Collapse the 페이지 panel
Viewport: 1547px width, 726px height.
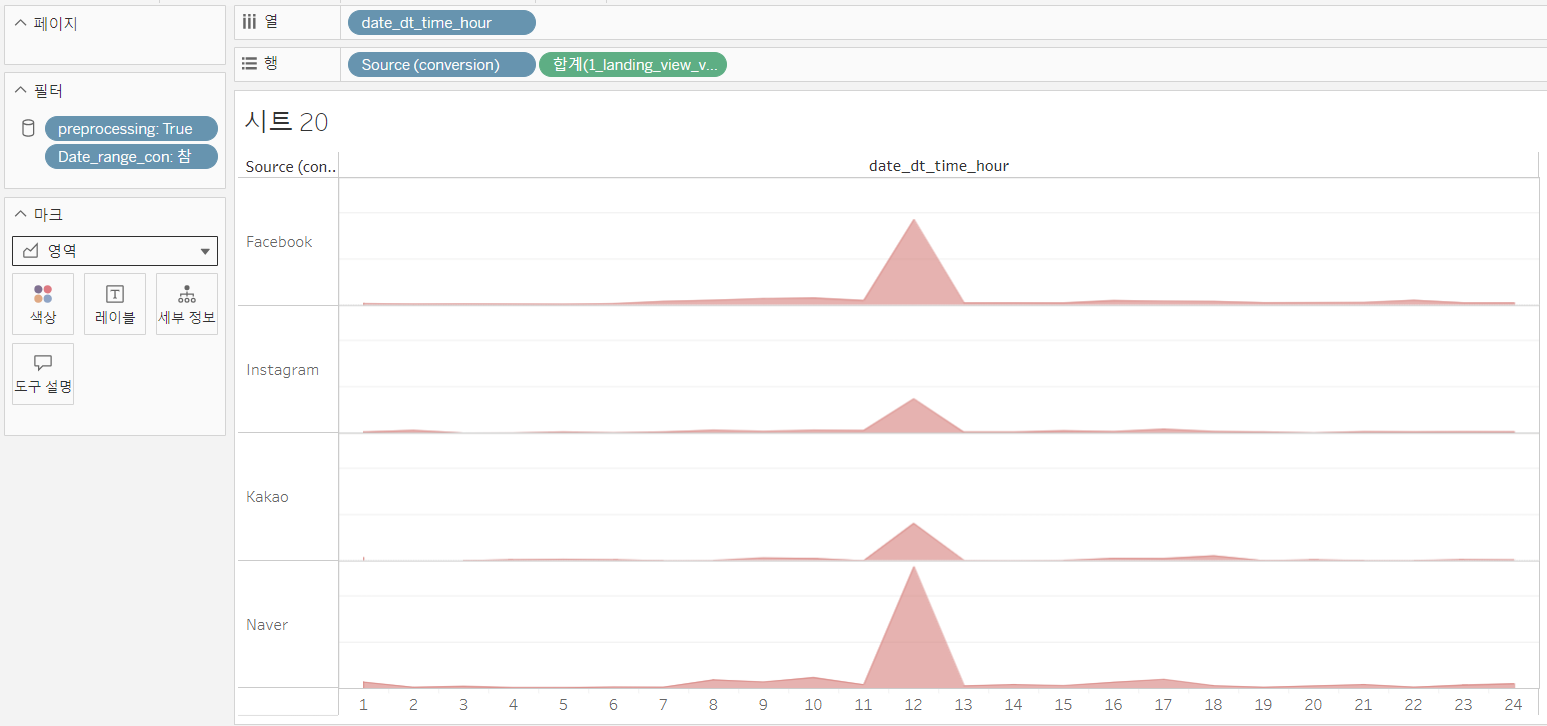tap(20, 23)
